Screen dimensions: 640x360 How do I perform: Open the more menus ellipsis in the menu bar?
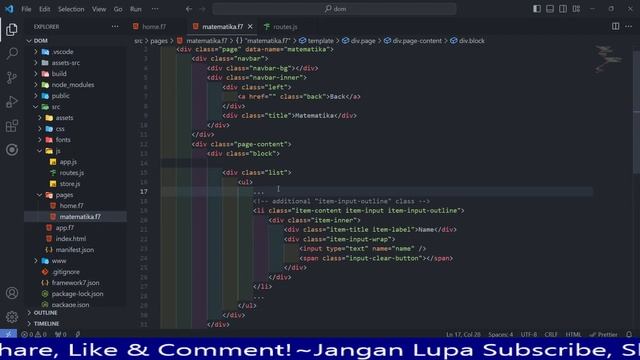tap(155, 9)
